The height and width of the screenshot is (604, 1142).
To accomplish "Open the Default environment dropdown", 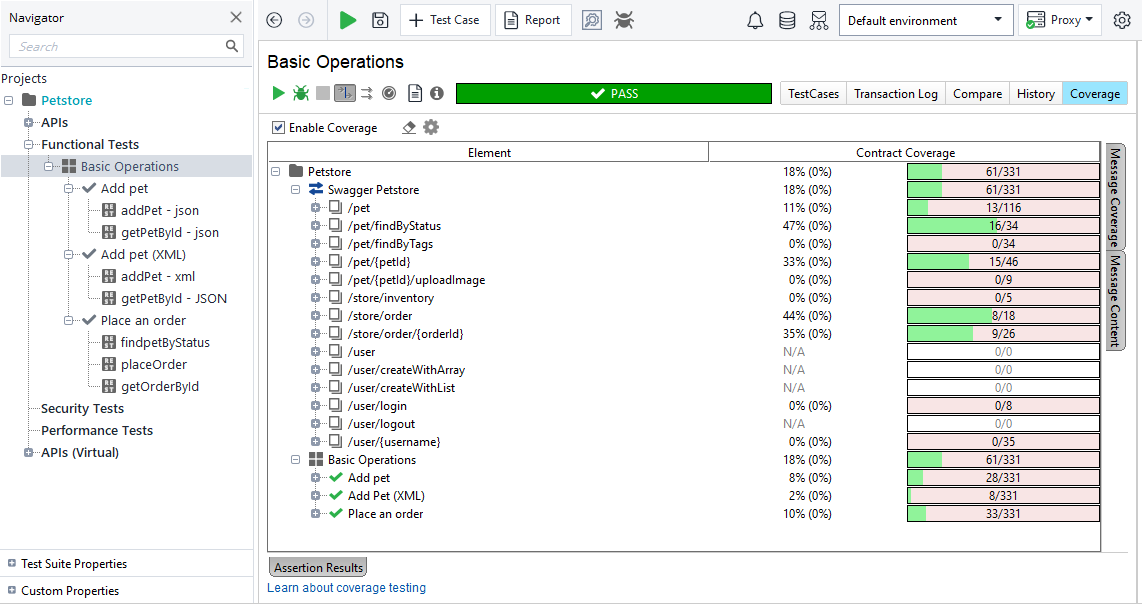I will point(995,19).
